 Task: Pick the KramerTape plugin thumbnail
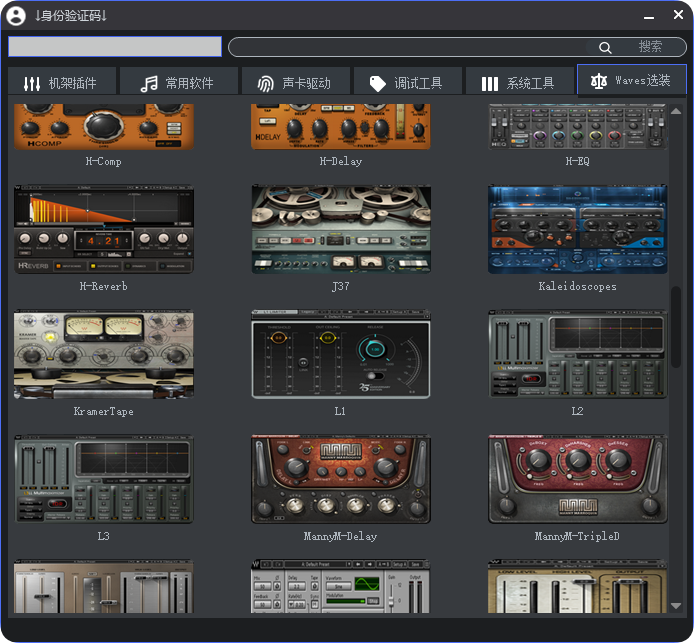[104, 354]
